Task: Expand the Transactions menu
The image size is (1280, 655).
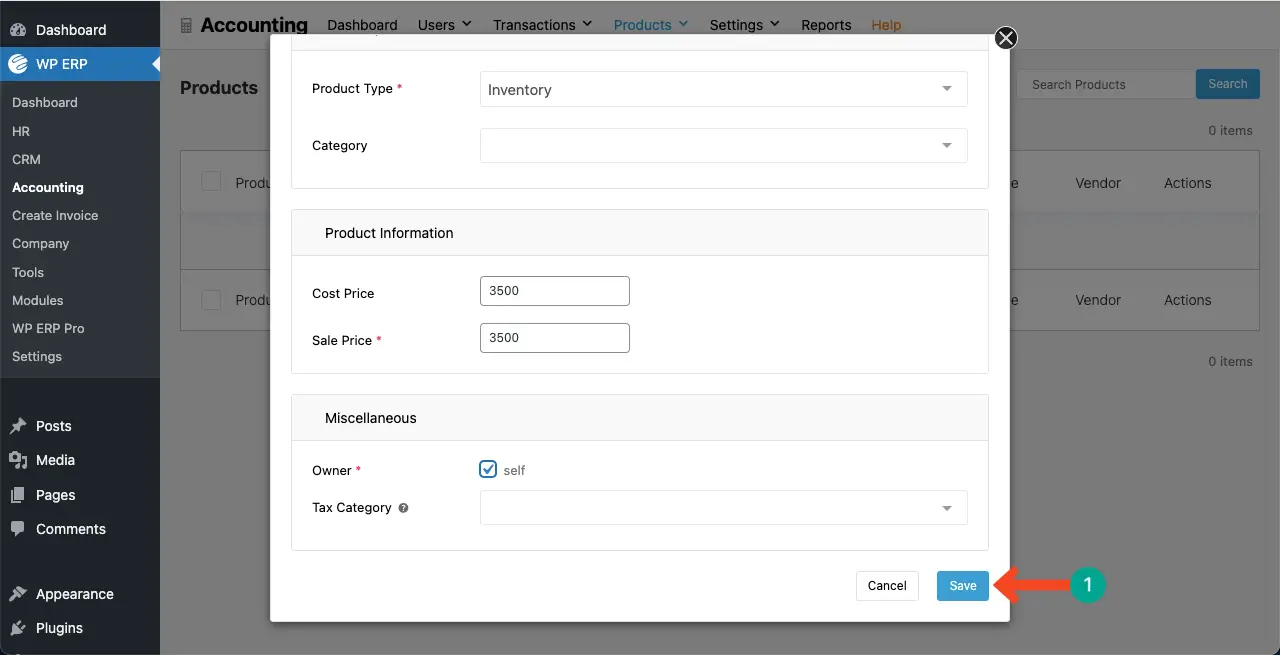Action: tap(543, 25)
